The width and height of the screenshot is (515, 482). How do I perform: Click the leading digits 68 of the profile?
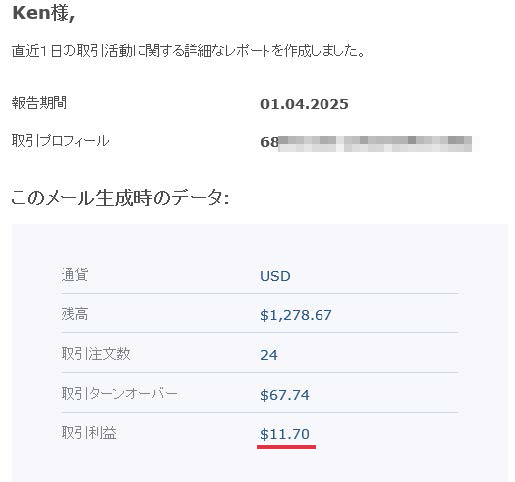[269, 143]
